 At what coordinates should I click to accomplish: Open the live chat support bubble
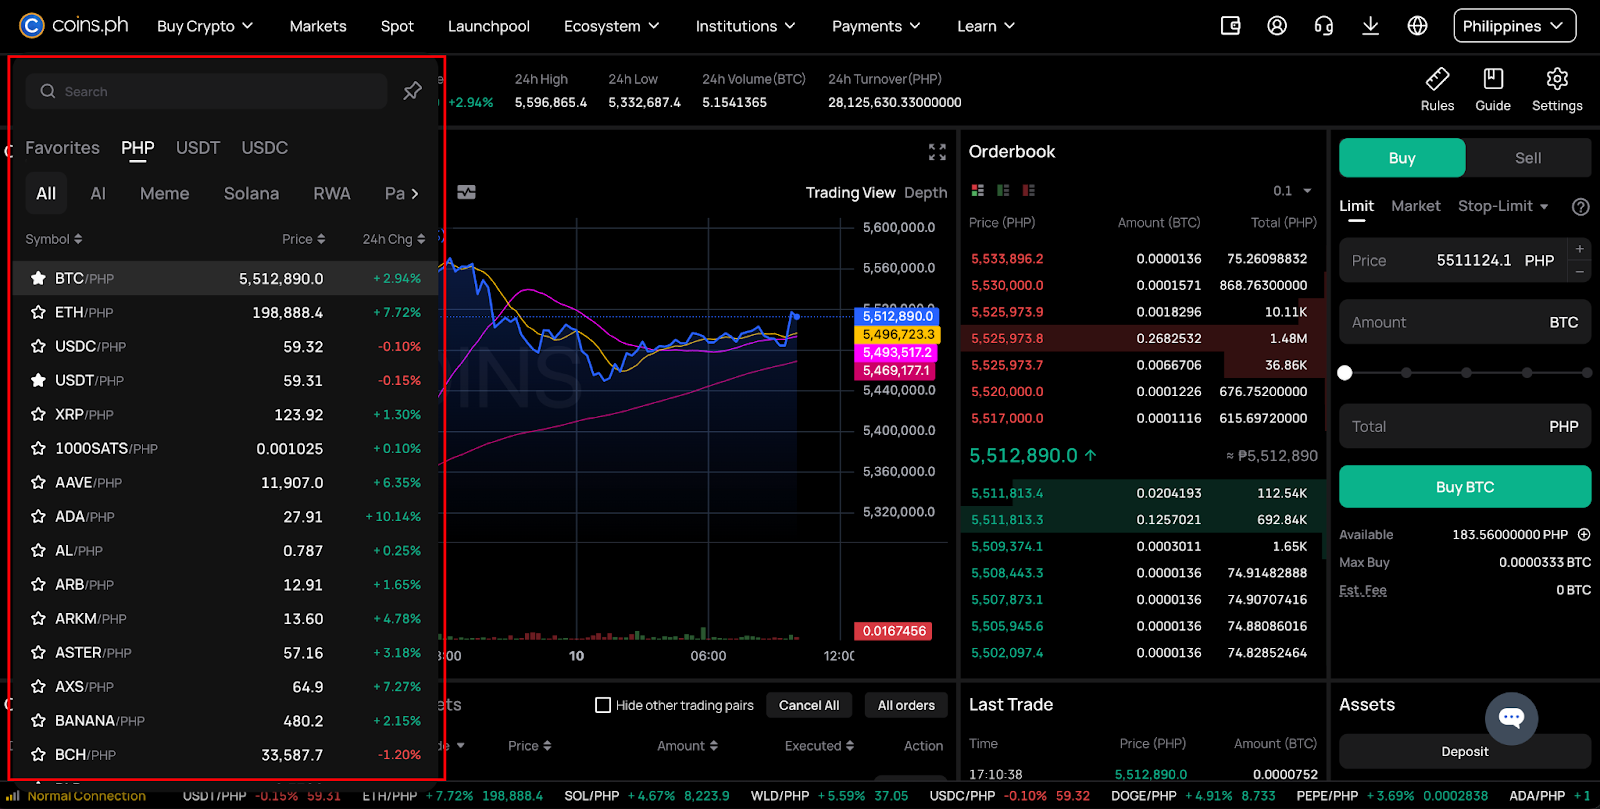click(1511, 717)
